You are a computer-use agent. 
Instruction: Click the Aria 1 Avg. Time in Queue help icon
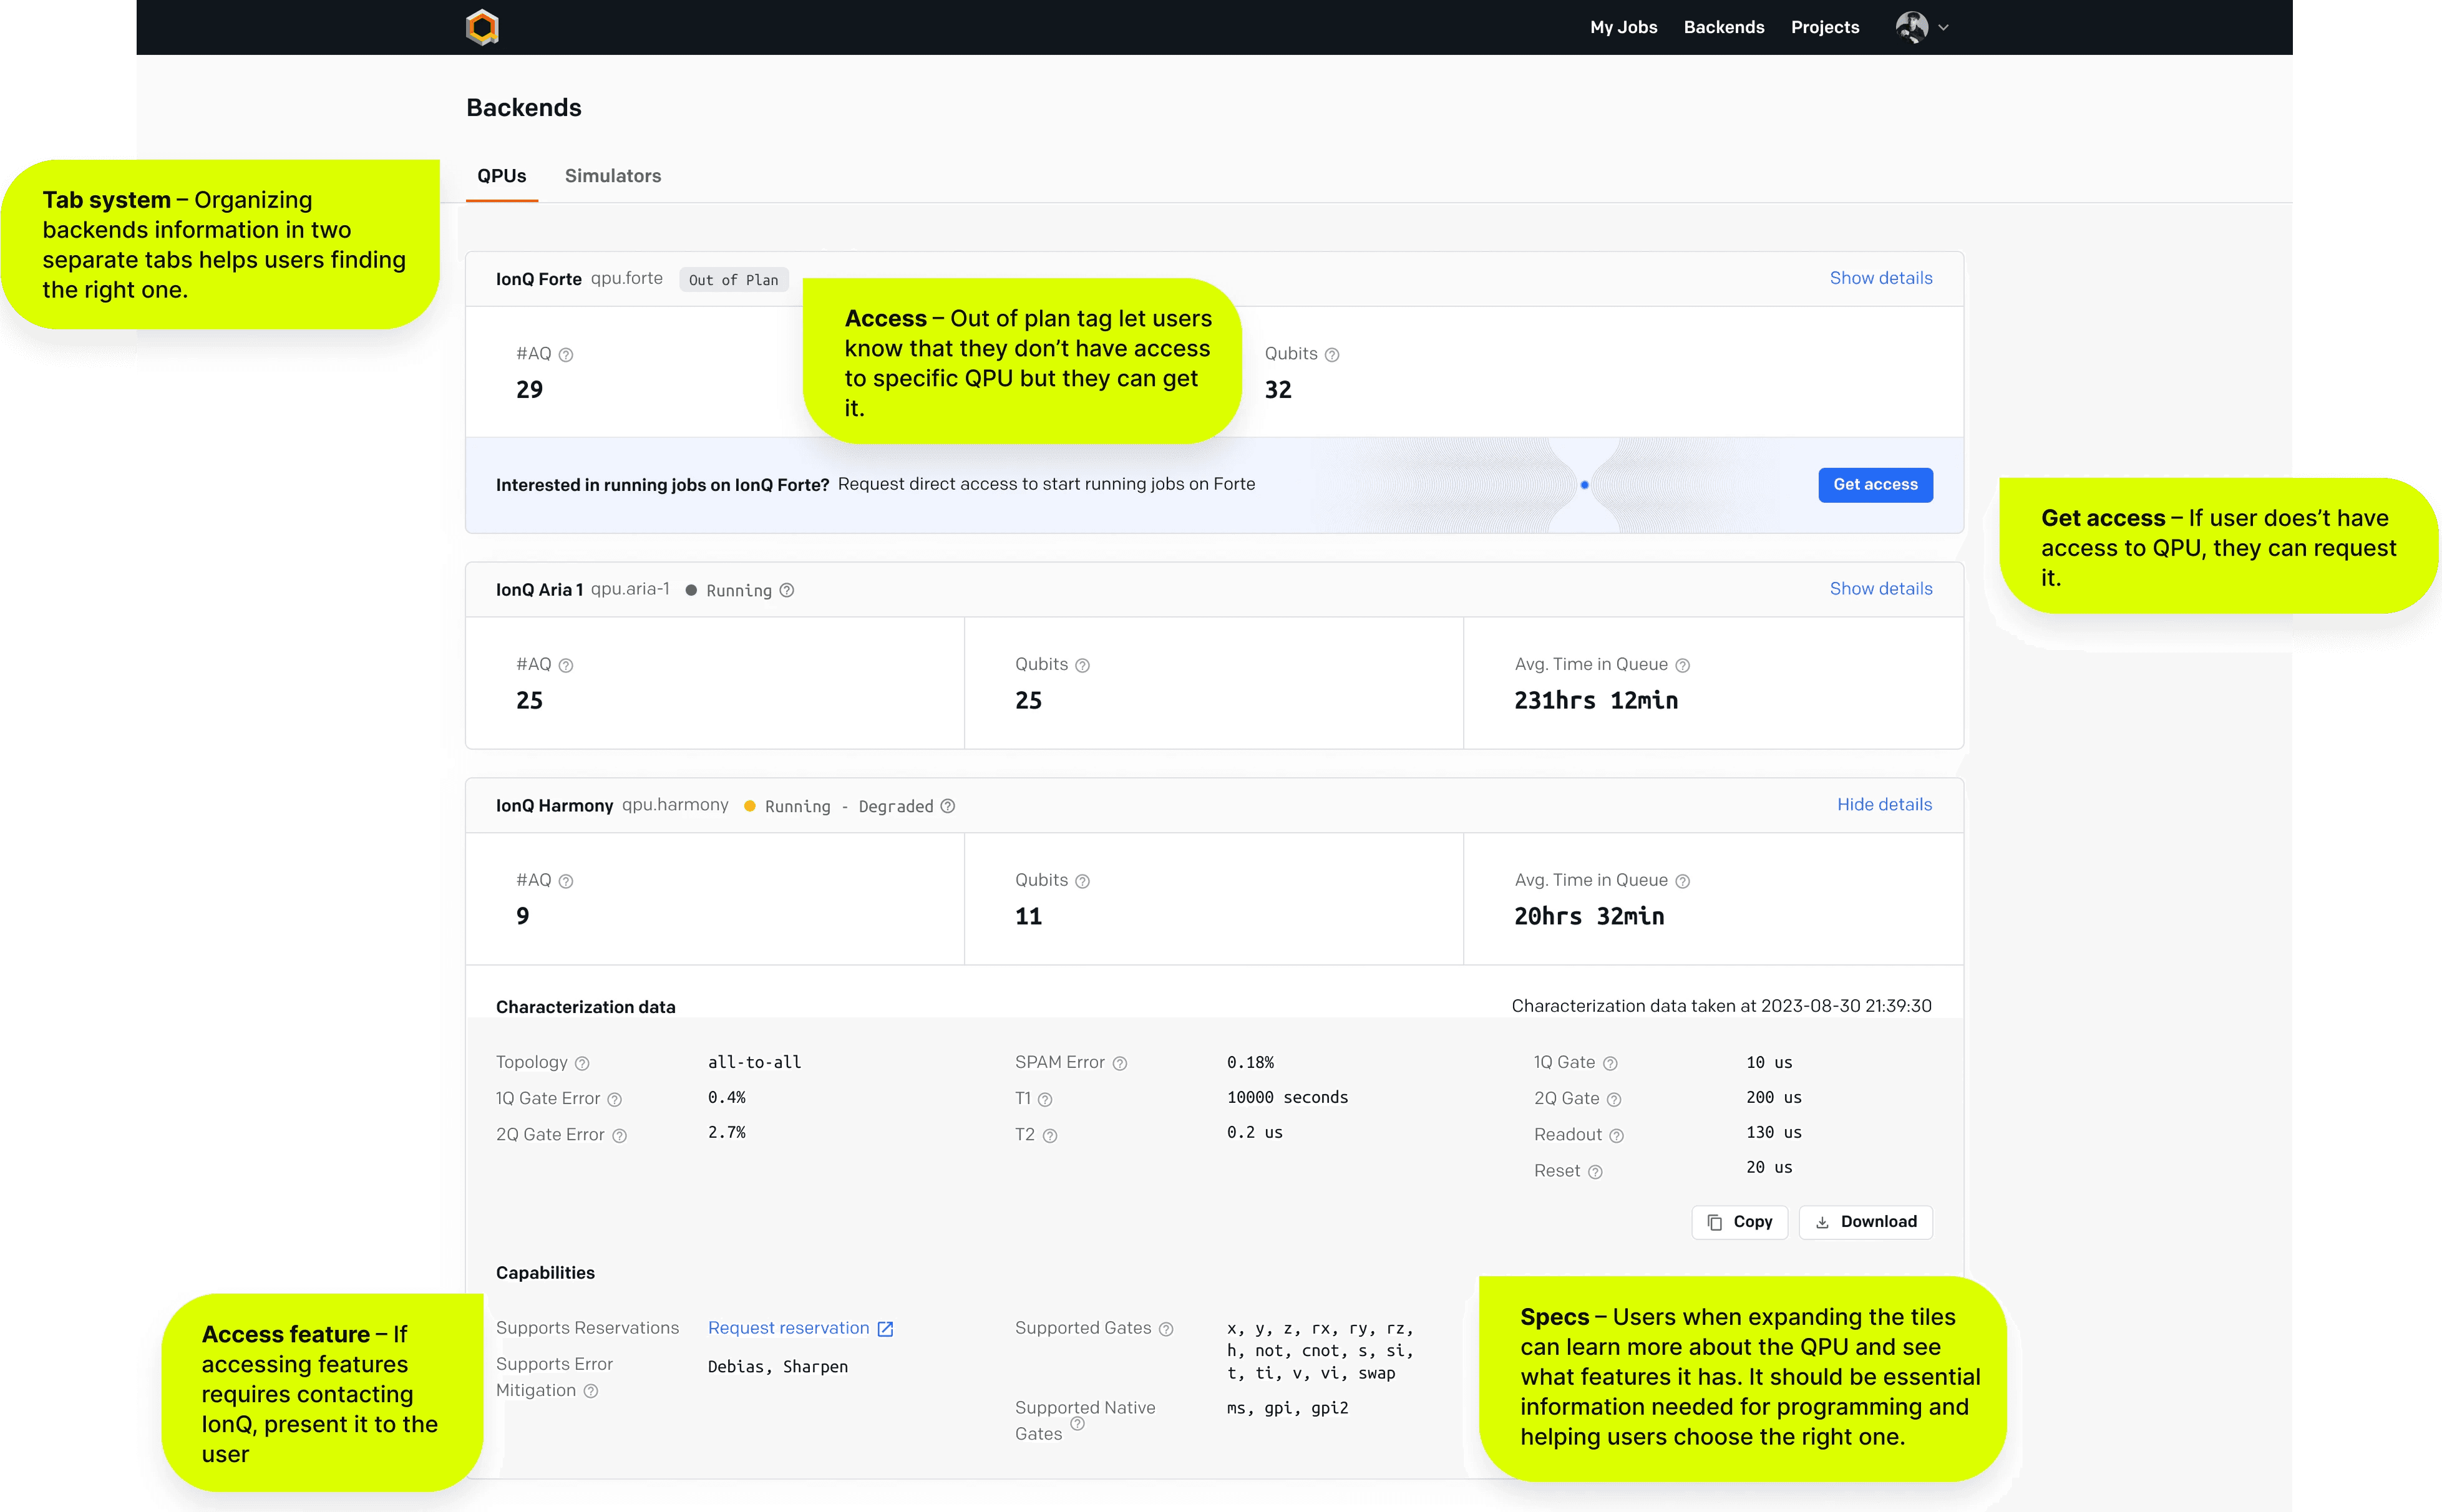1683,665
